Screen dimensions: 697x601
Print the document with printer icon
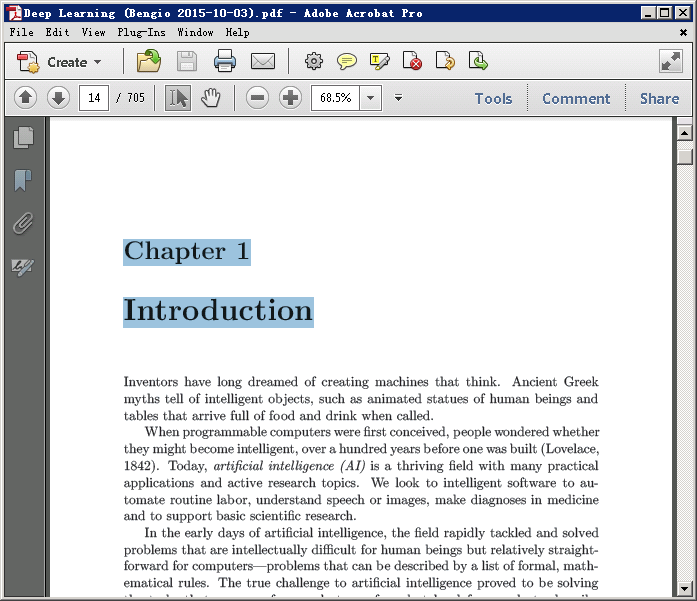225,61
